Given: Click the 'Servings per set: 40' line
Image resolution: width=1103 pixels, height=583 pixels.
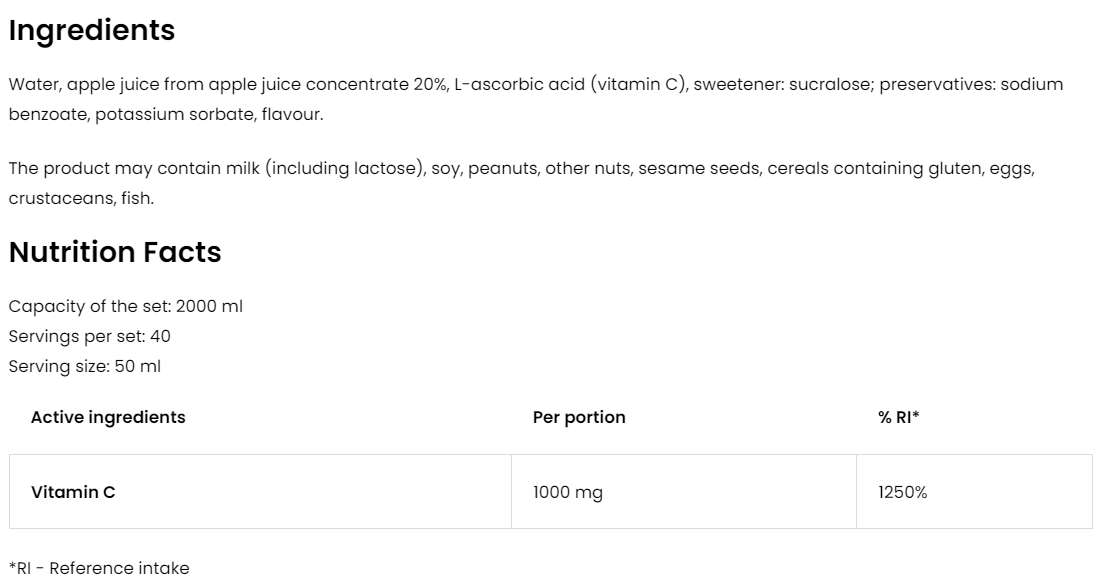Looking at the screenshot, I should [89, 336].
